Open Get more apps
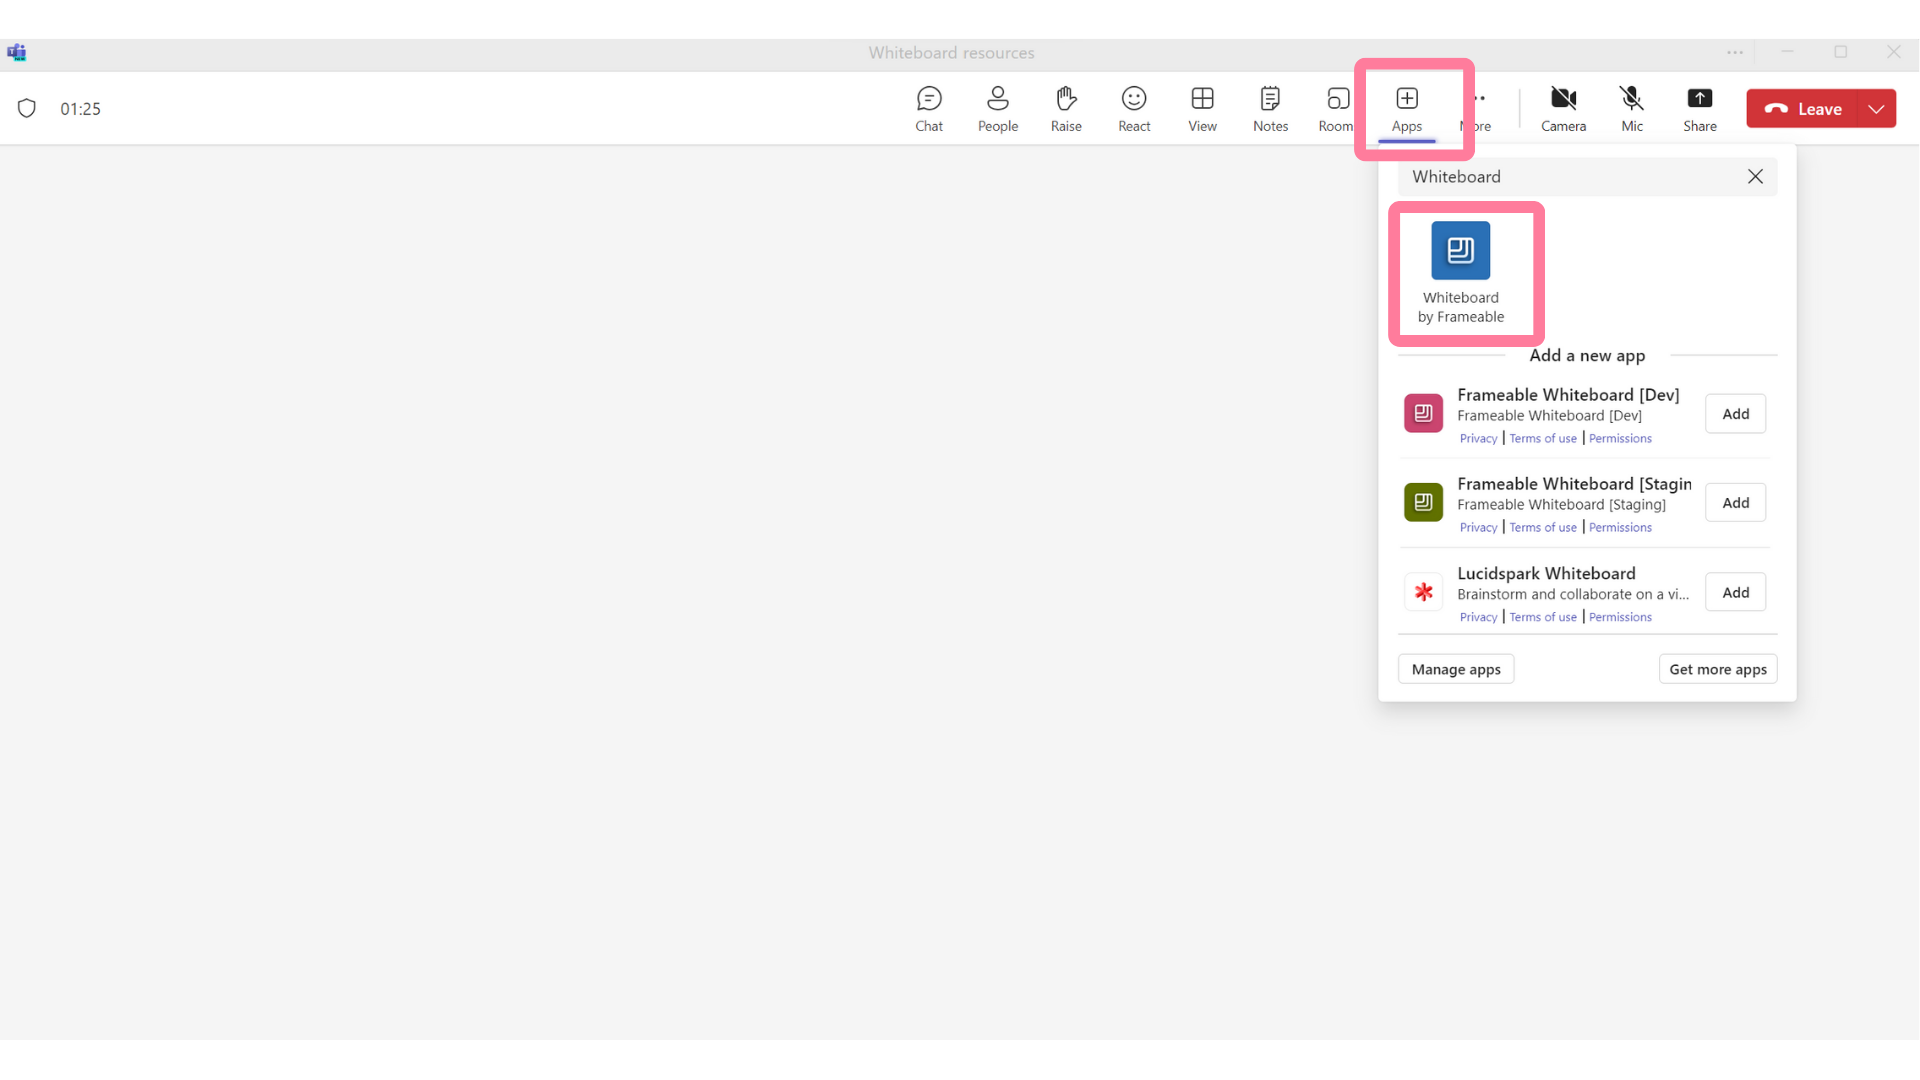 tap(1717, 668)
